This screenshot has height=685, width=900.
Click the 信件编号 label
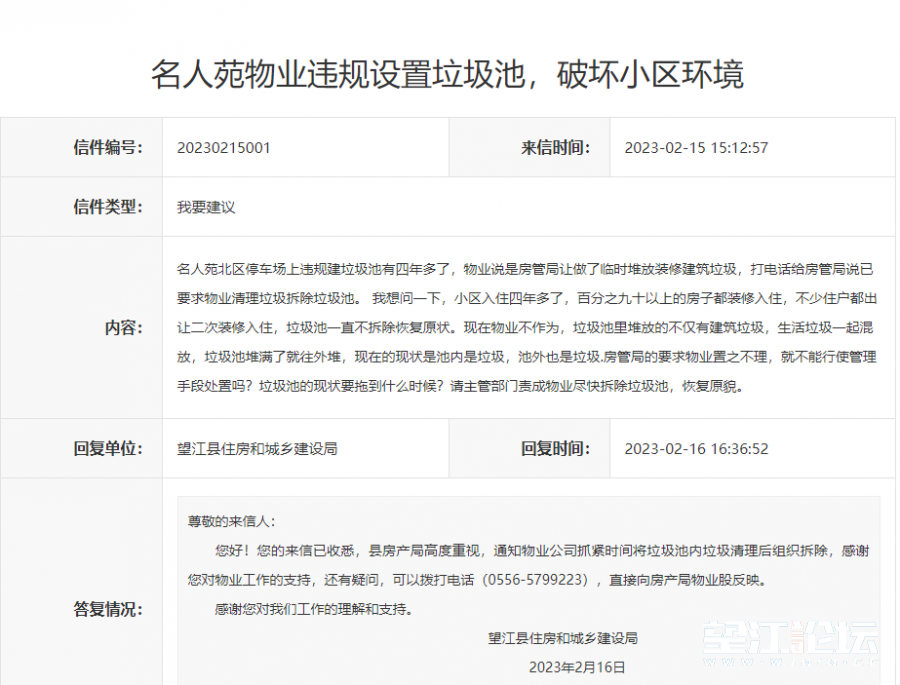coord(107,148)
